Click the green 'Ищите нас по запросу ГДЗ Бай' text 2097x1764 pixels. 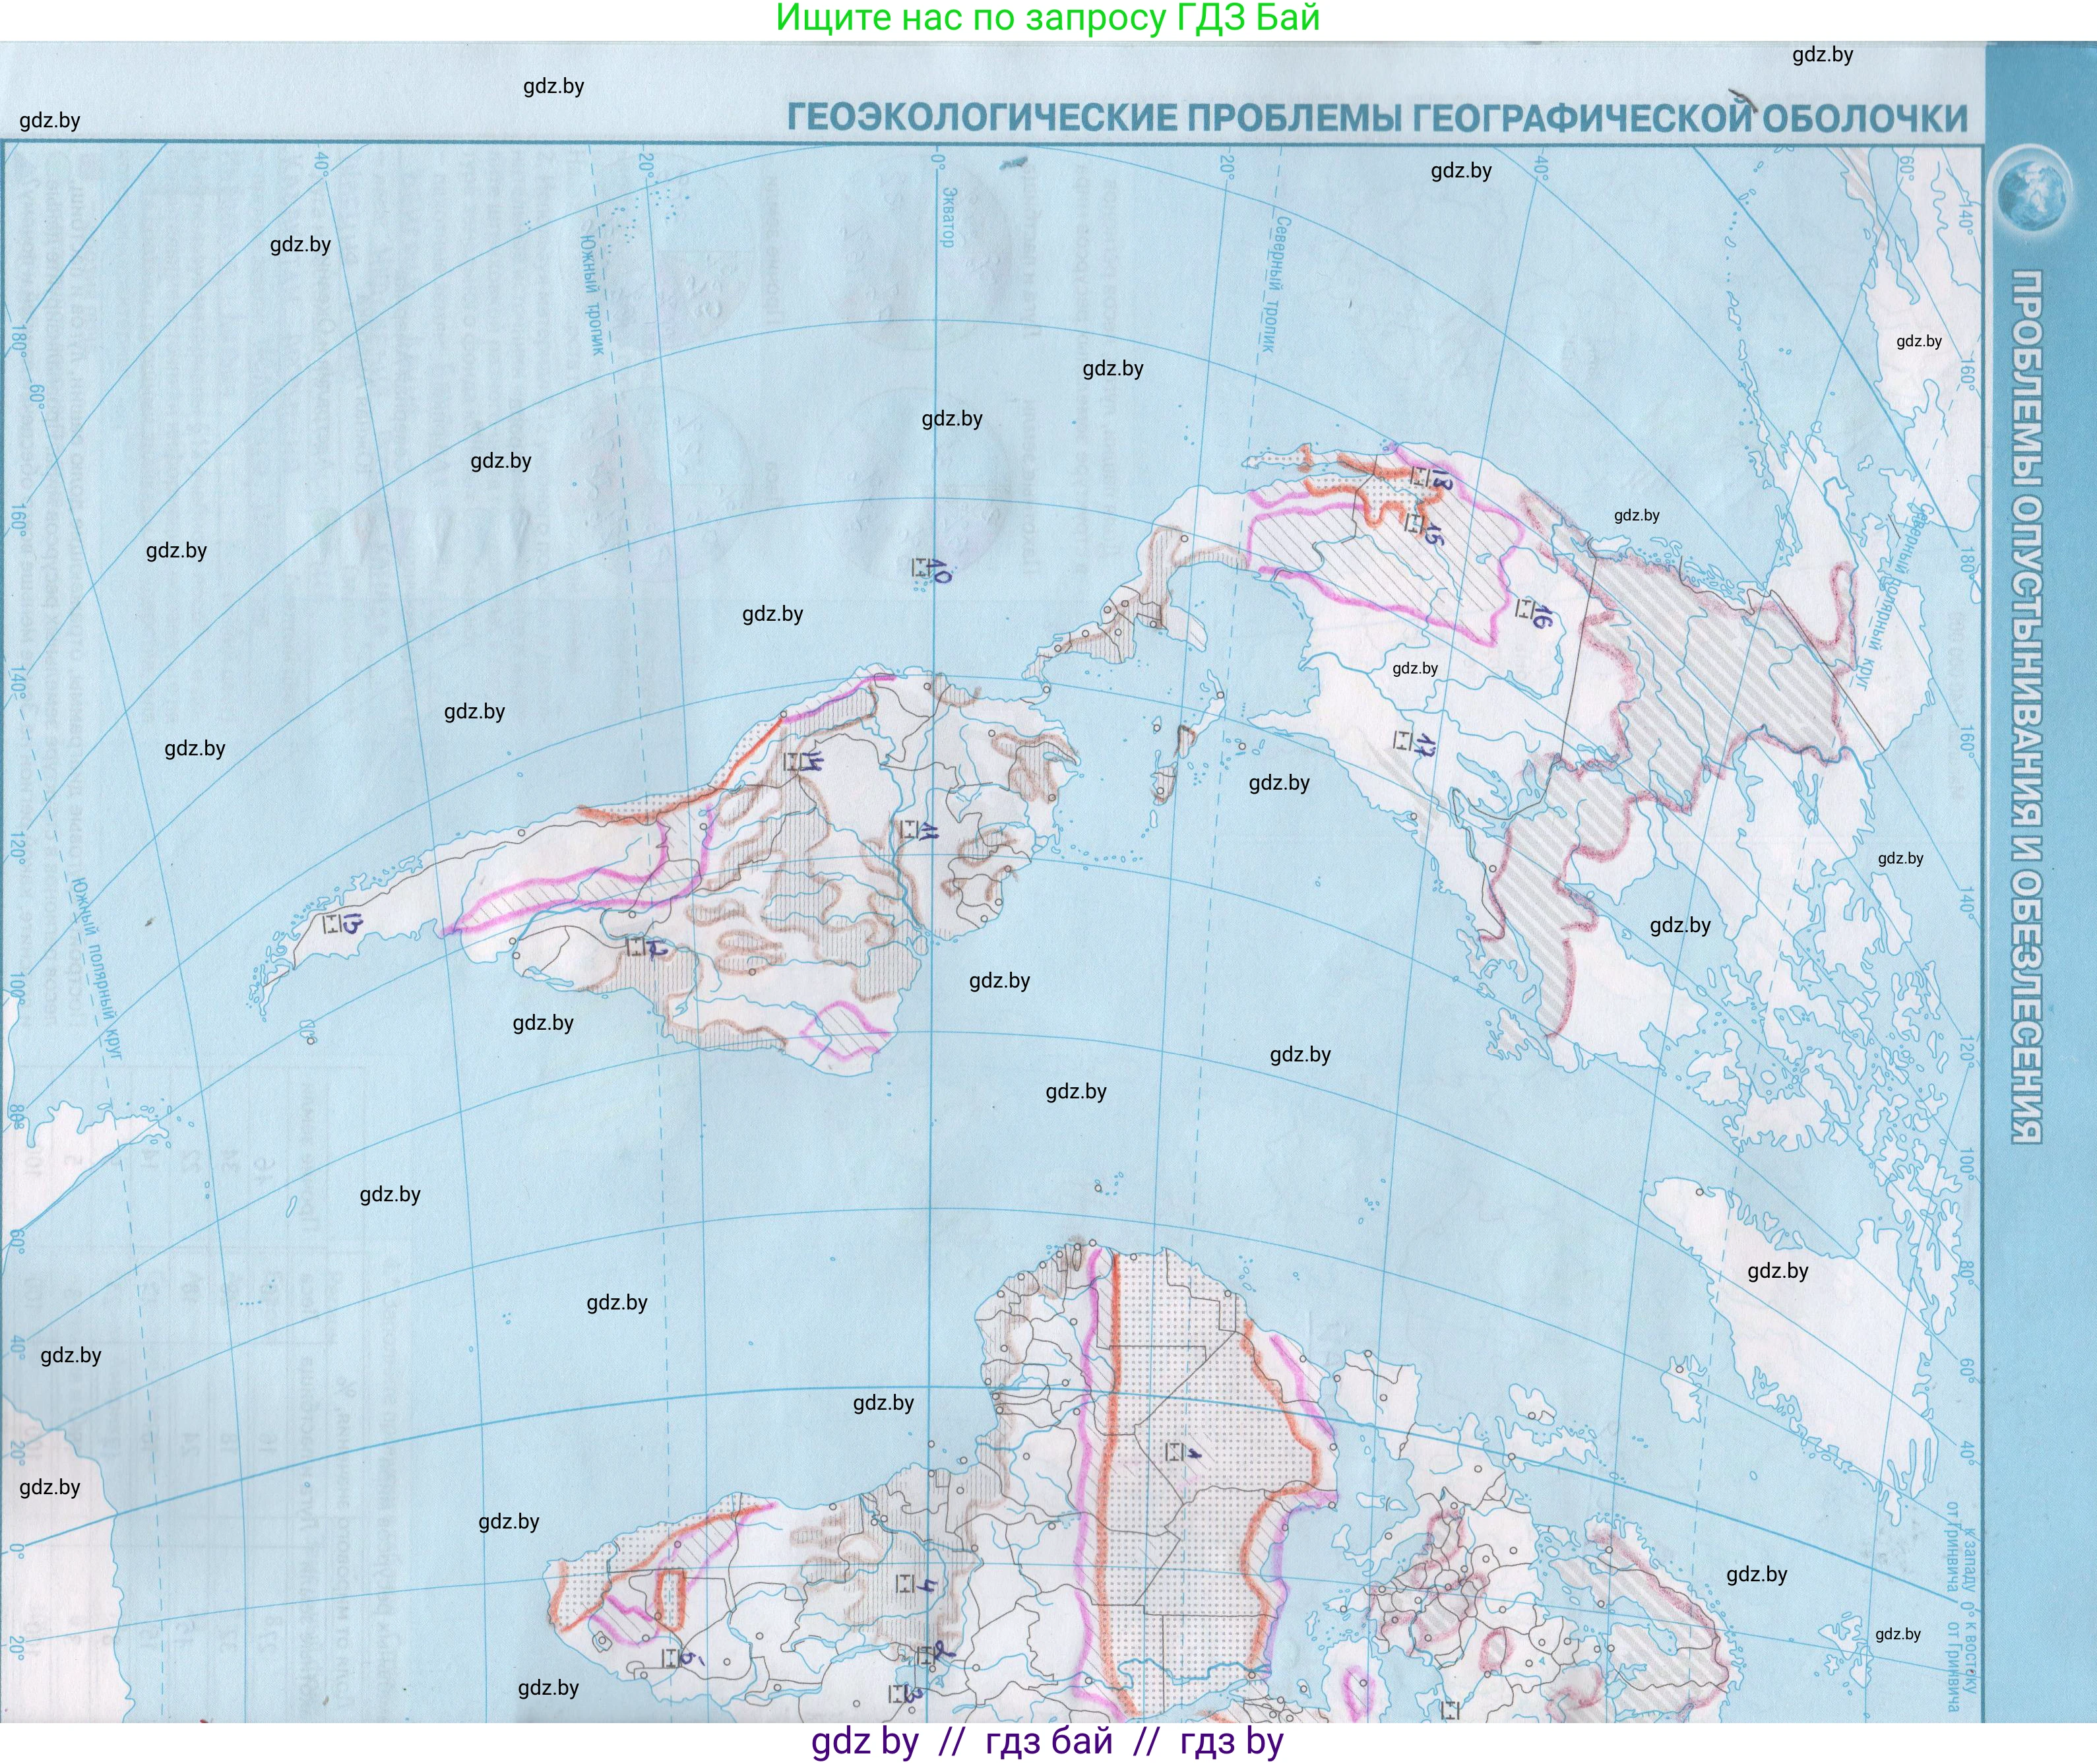(1047, 18)
